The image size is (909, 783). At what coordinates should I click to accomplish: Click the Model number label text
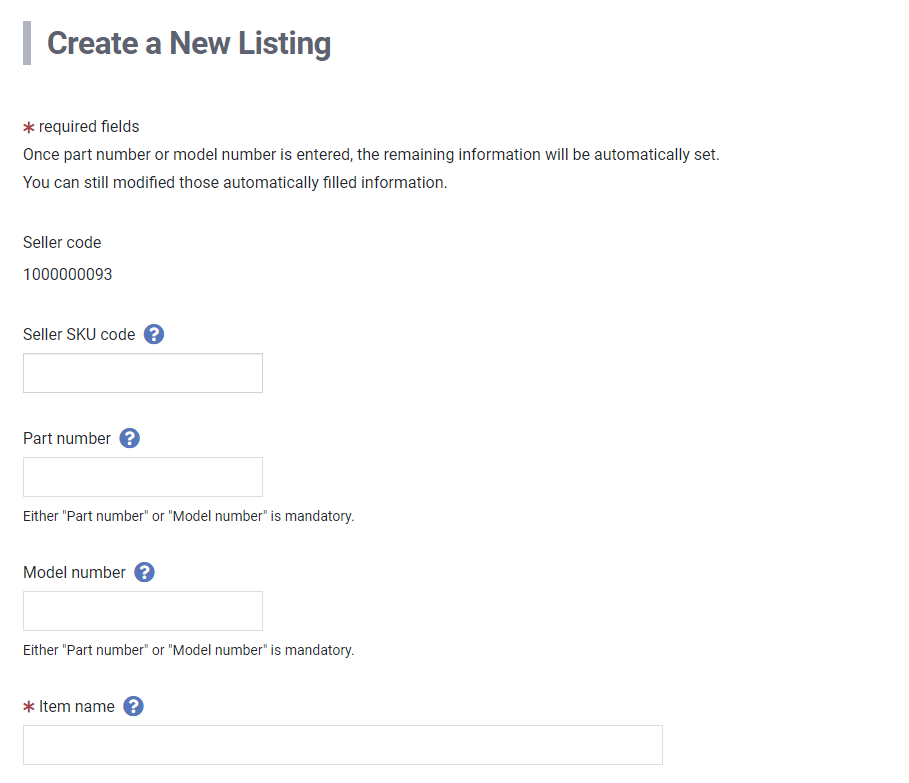point(74,572)
